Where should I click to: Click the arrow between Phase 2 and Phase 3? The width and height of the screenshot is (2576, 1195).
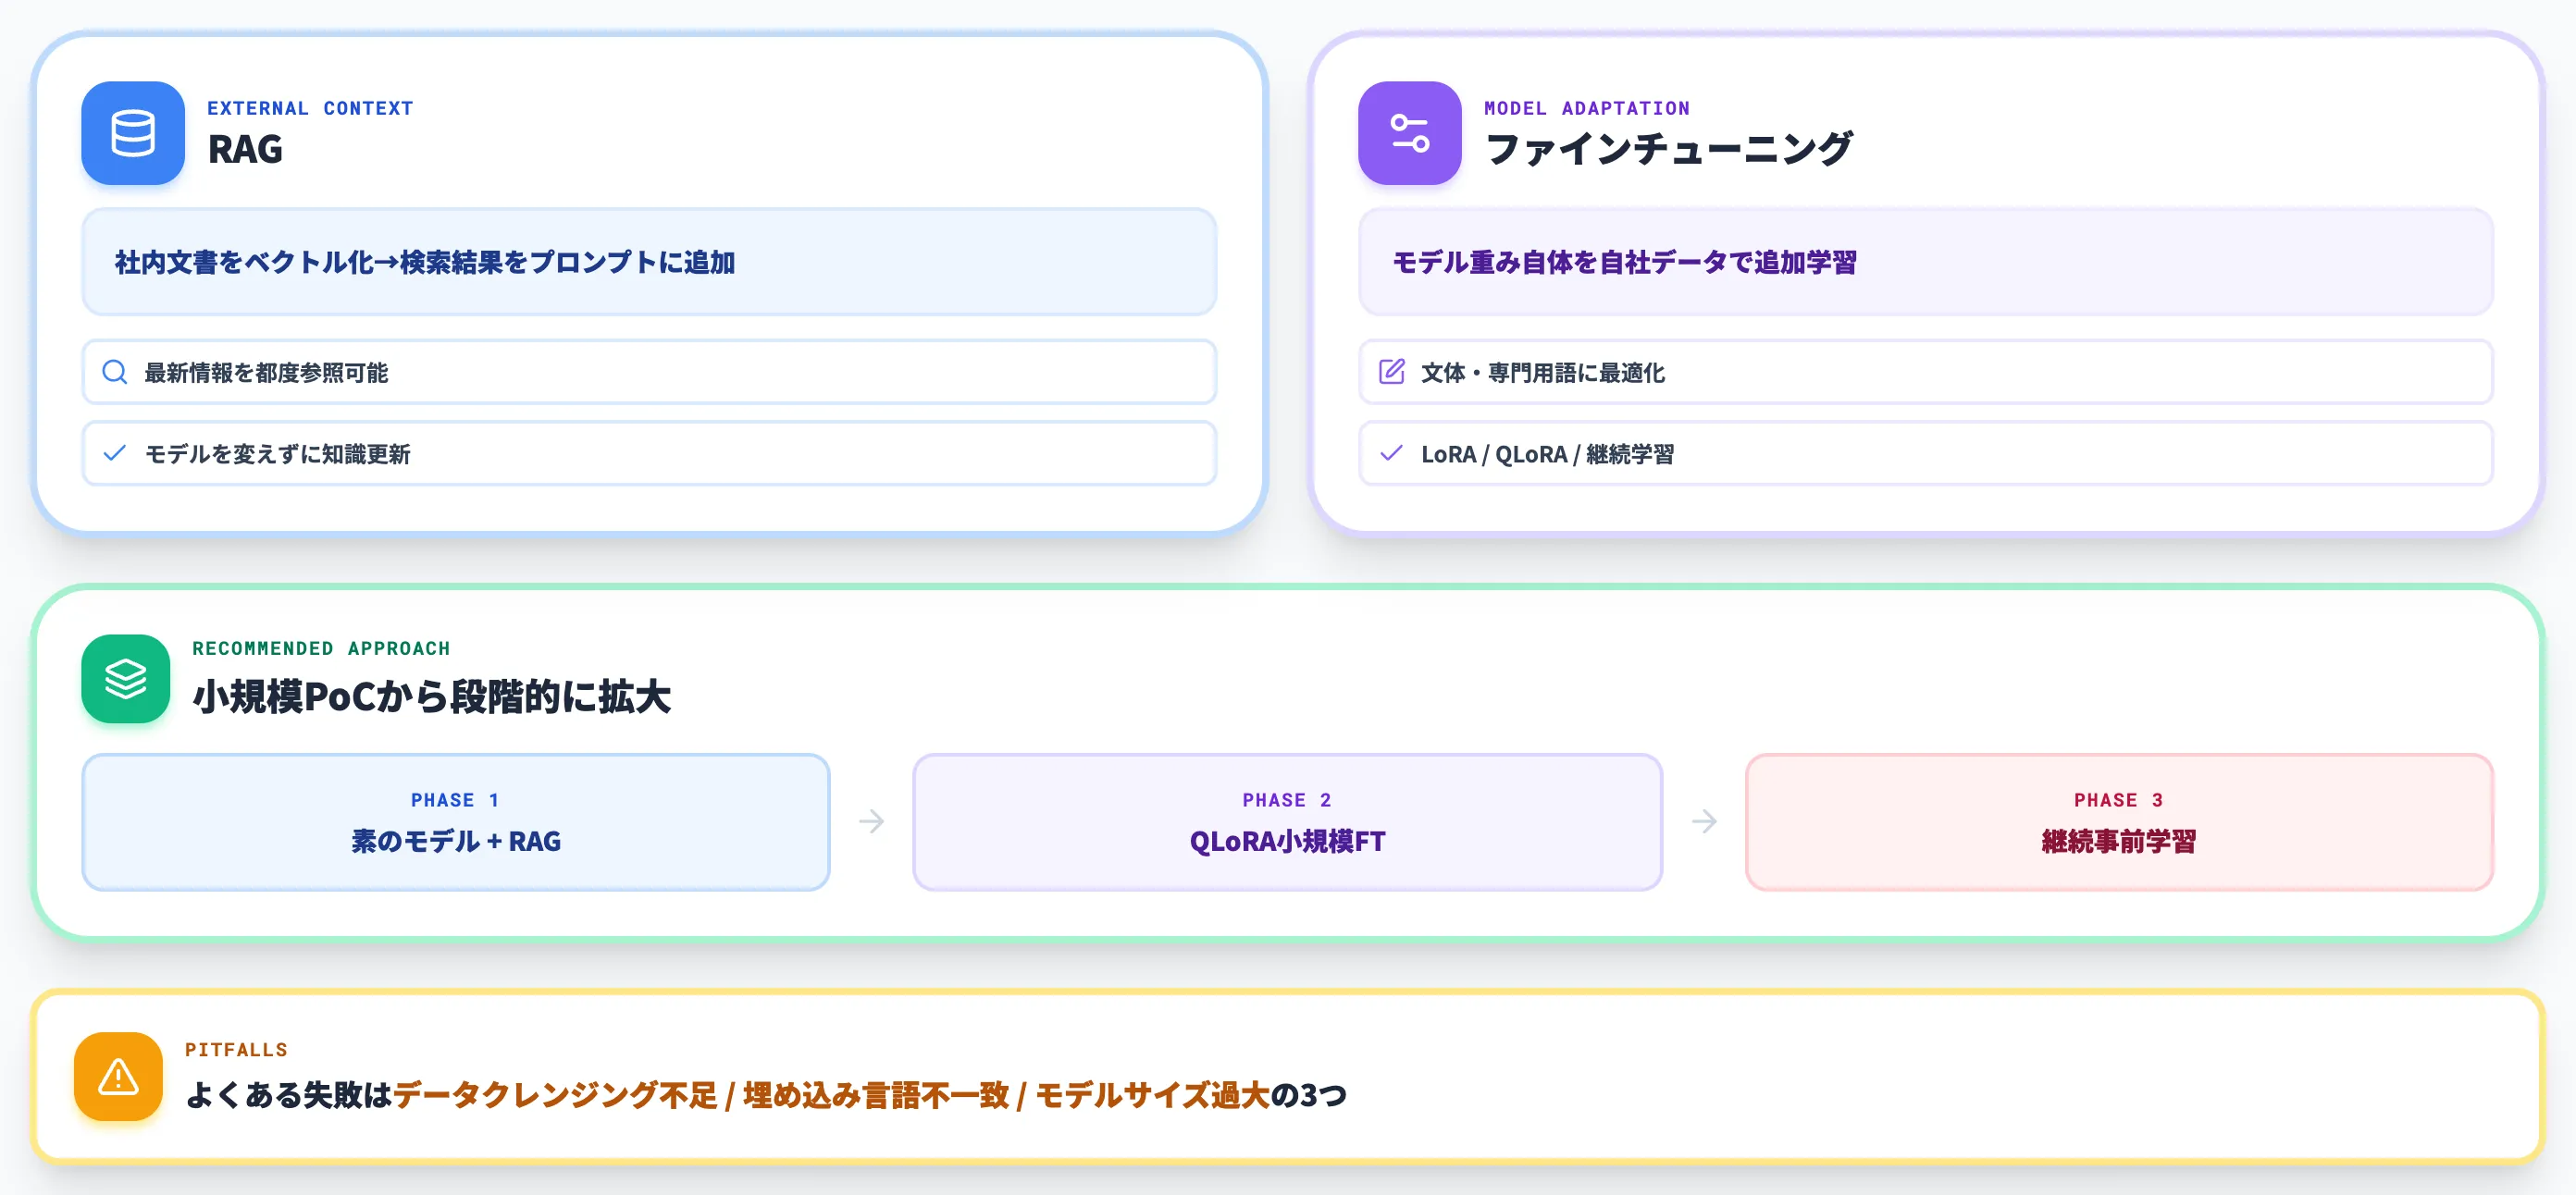1704,821
